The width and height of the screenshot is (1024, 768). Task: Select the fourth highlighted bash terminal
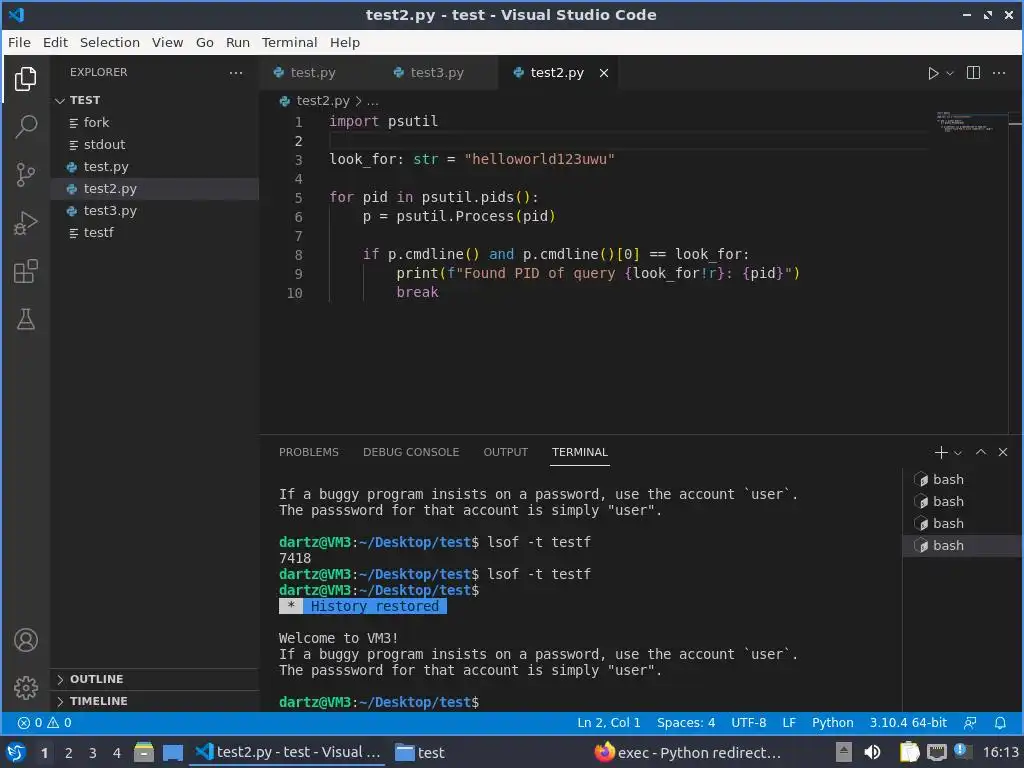[963, 545]
